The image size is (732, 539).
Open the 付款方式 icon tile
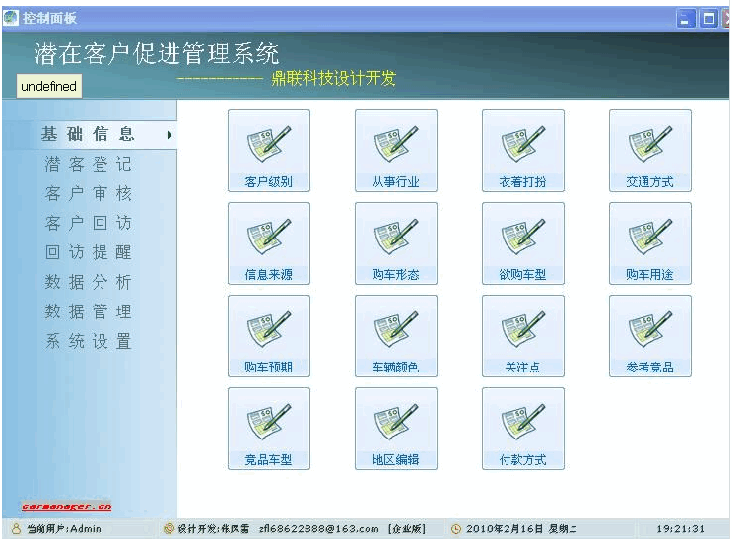pyautogui.click(x=523, y=428)
